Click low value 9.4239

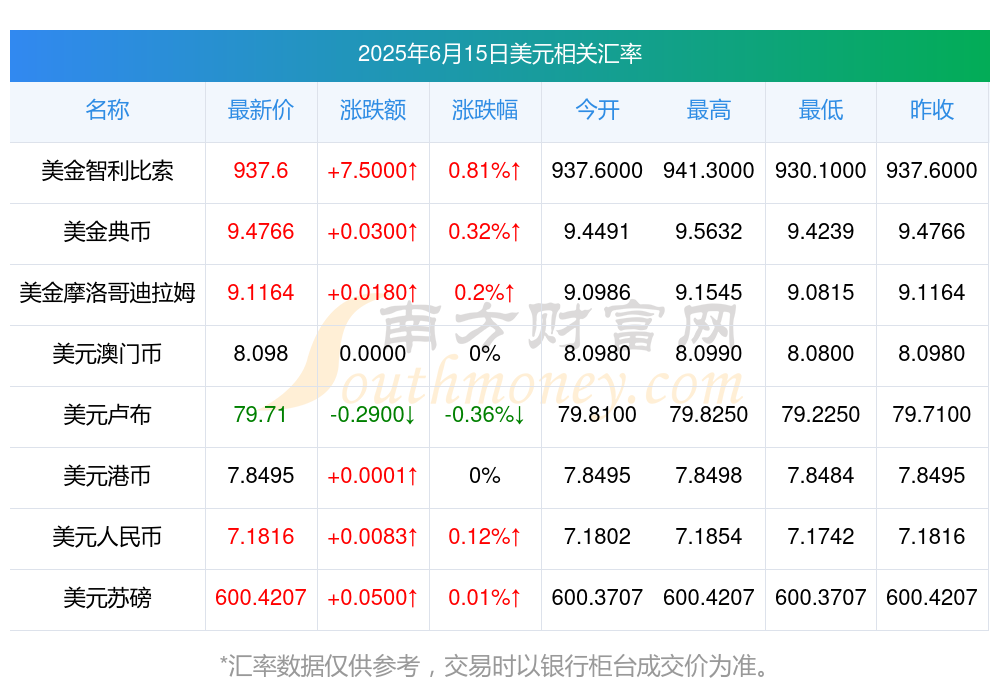click(821, 231)
